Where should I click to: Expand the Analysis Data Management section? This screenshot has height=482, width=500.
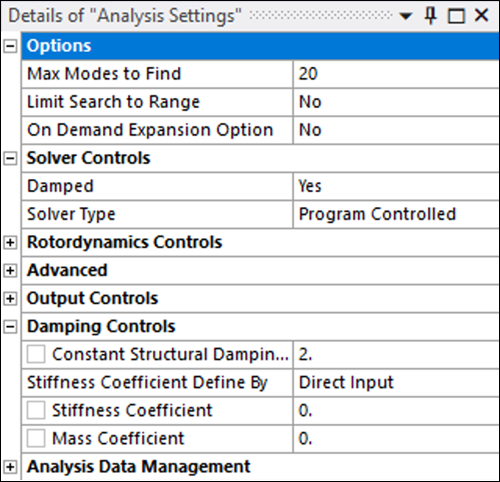10,467
